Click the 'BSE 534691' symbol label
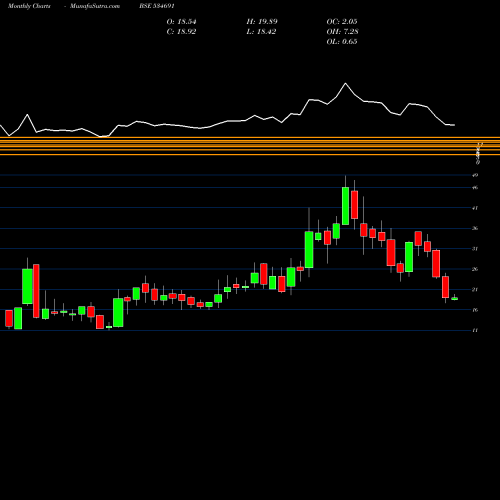The width and height of the screenshot is (500, 500). (157, 6)
